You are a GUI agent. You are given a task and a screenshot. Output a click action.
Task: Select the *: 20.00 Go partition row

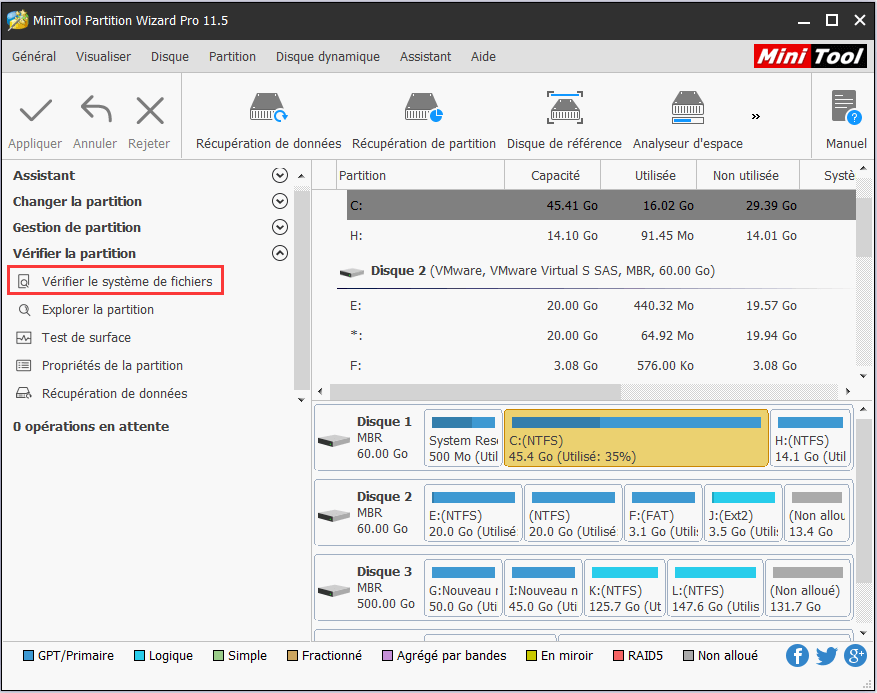tap(601, 336)
